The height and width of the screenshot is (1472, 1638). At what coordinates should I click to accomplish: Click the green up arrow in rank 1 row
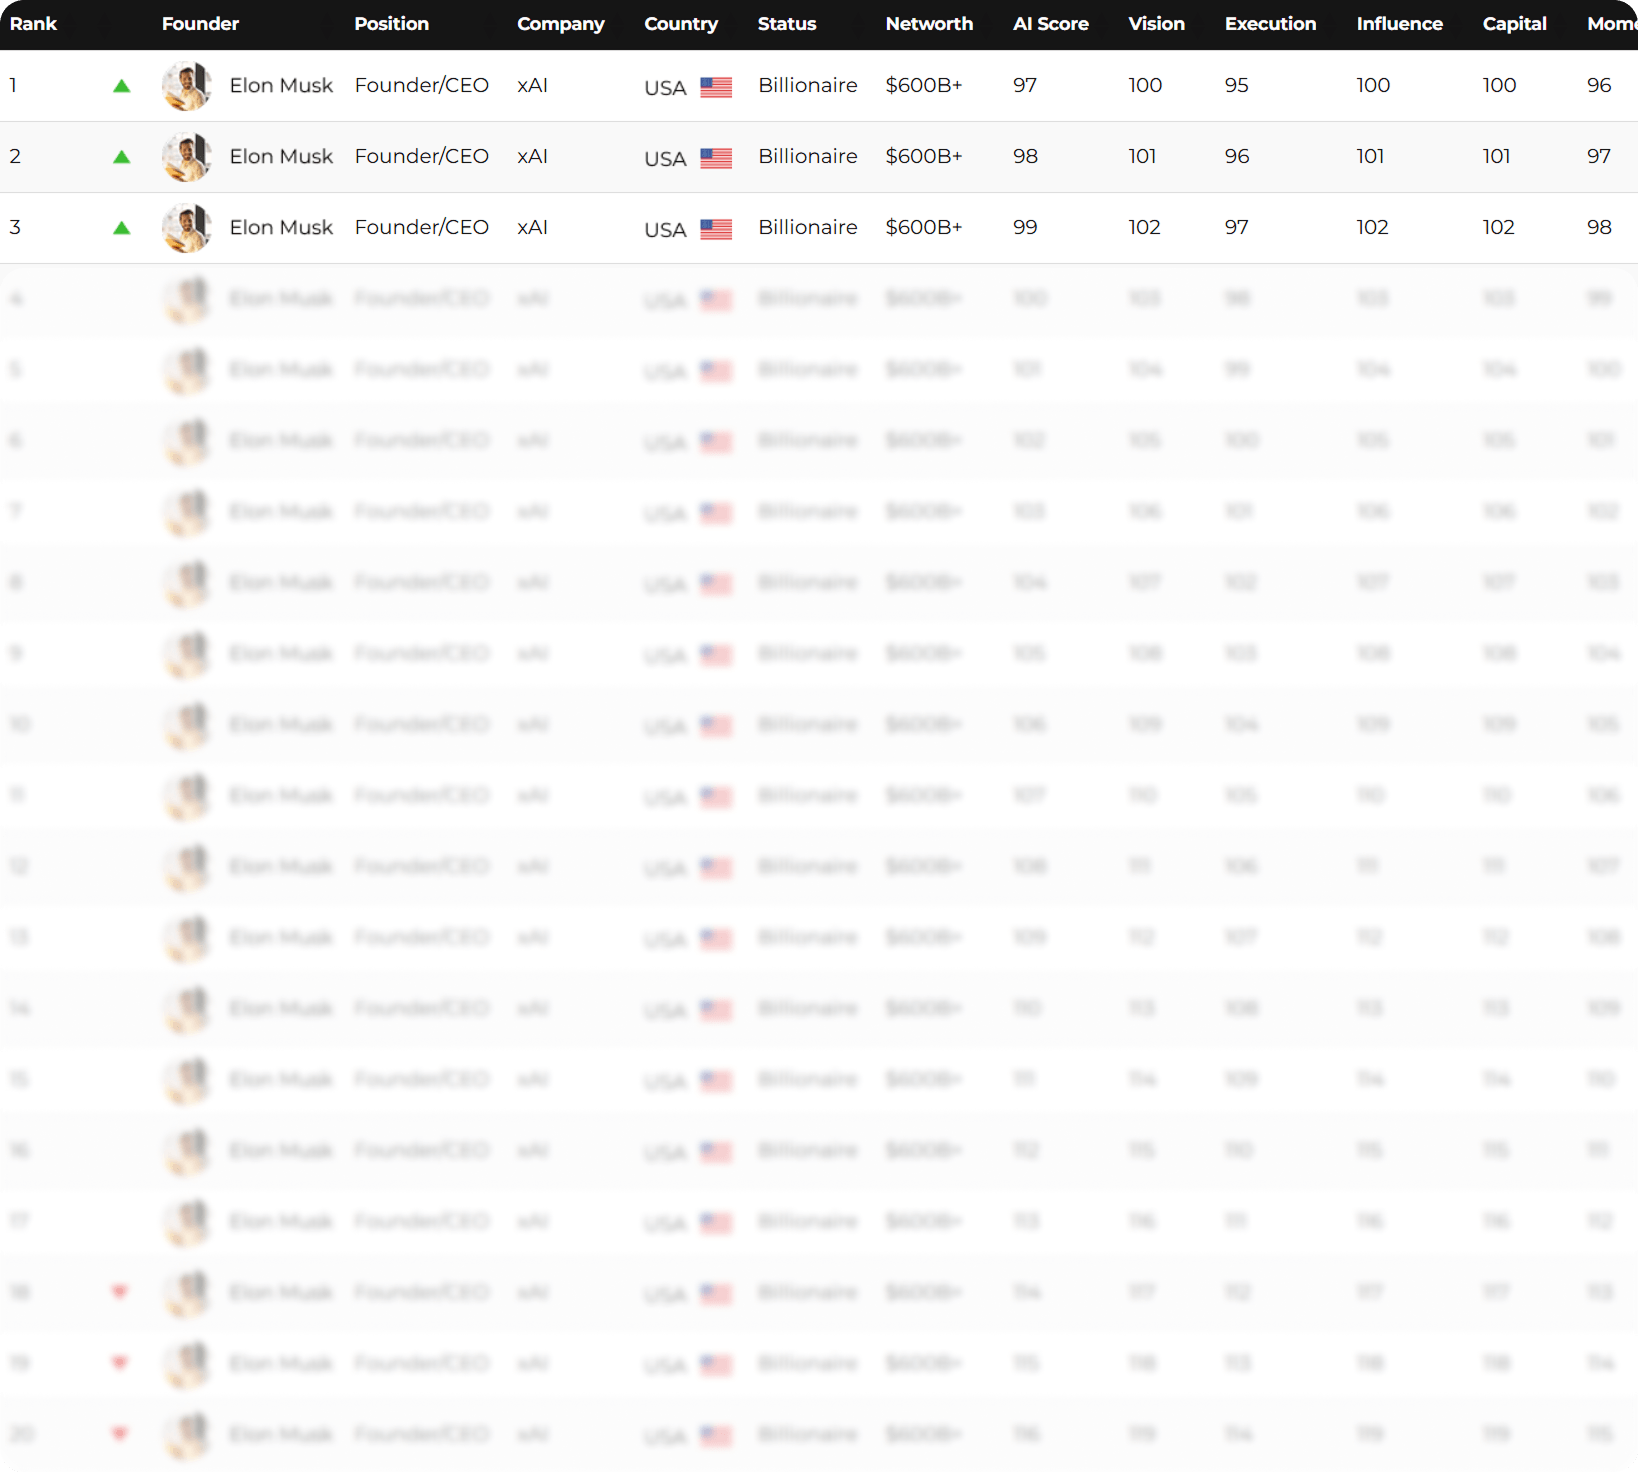(122, 86)
